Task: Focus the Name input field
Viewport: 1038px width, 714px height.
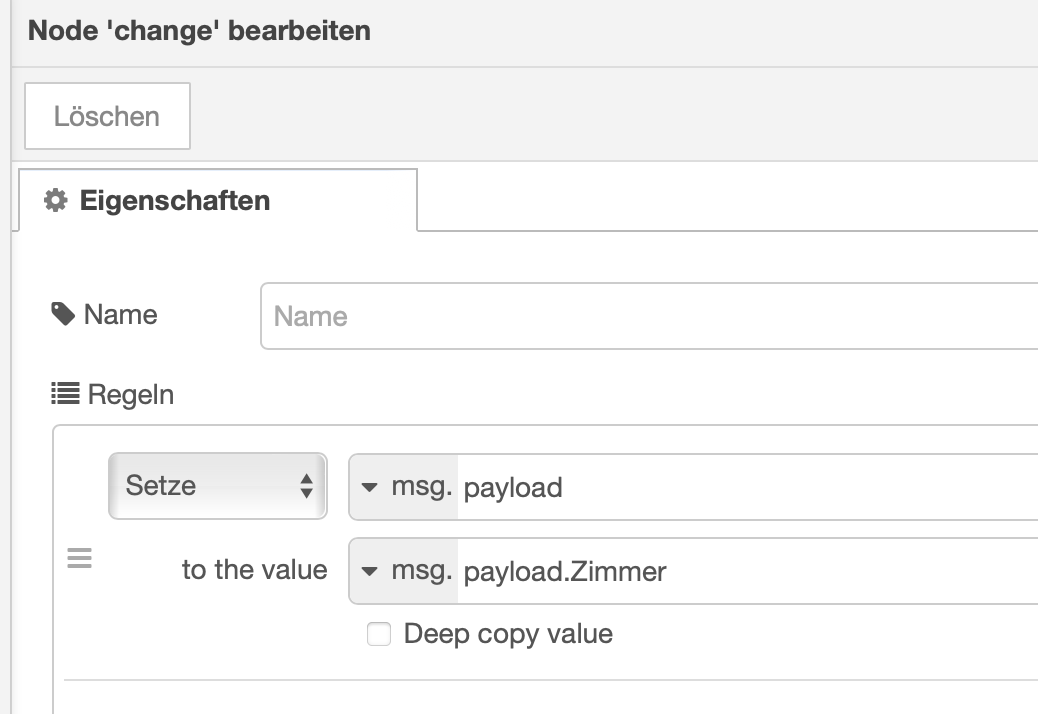Action: pyautogui.click(x=650, y=317)
